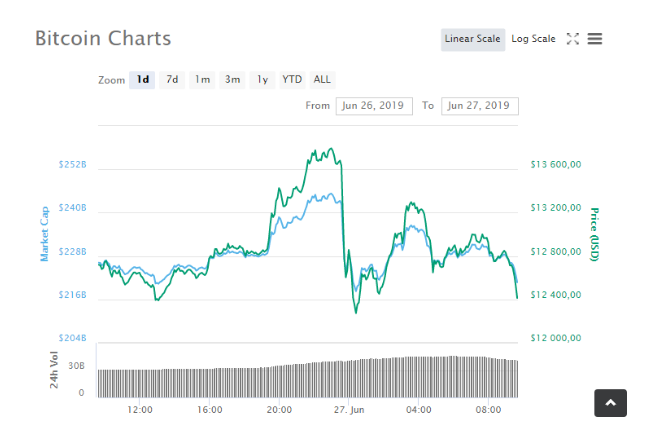Switch chart to Linear Scale
This screenshot has height=438, width=668.
473,39
